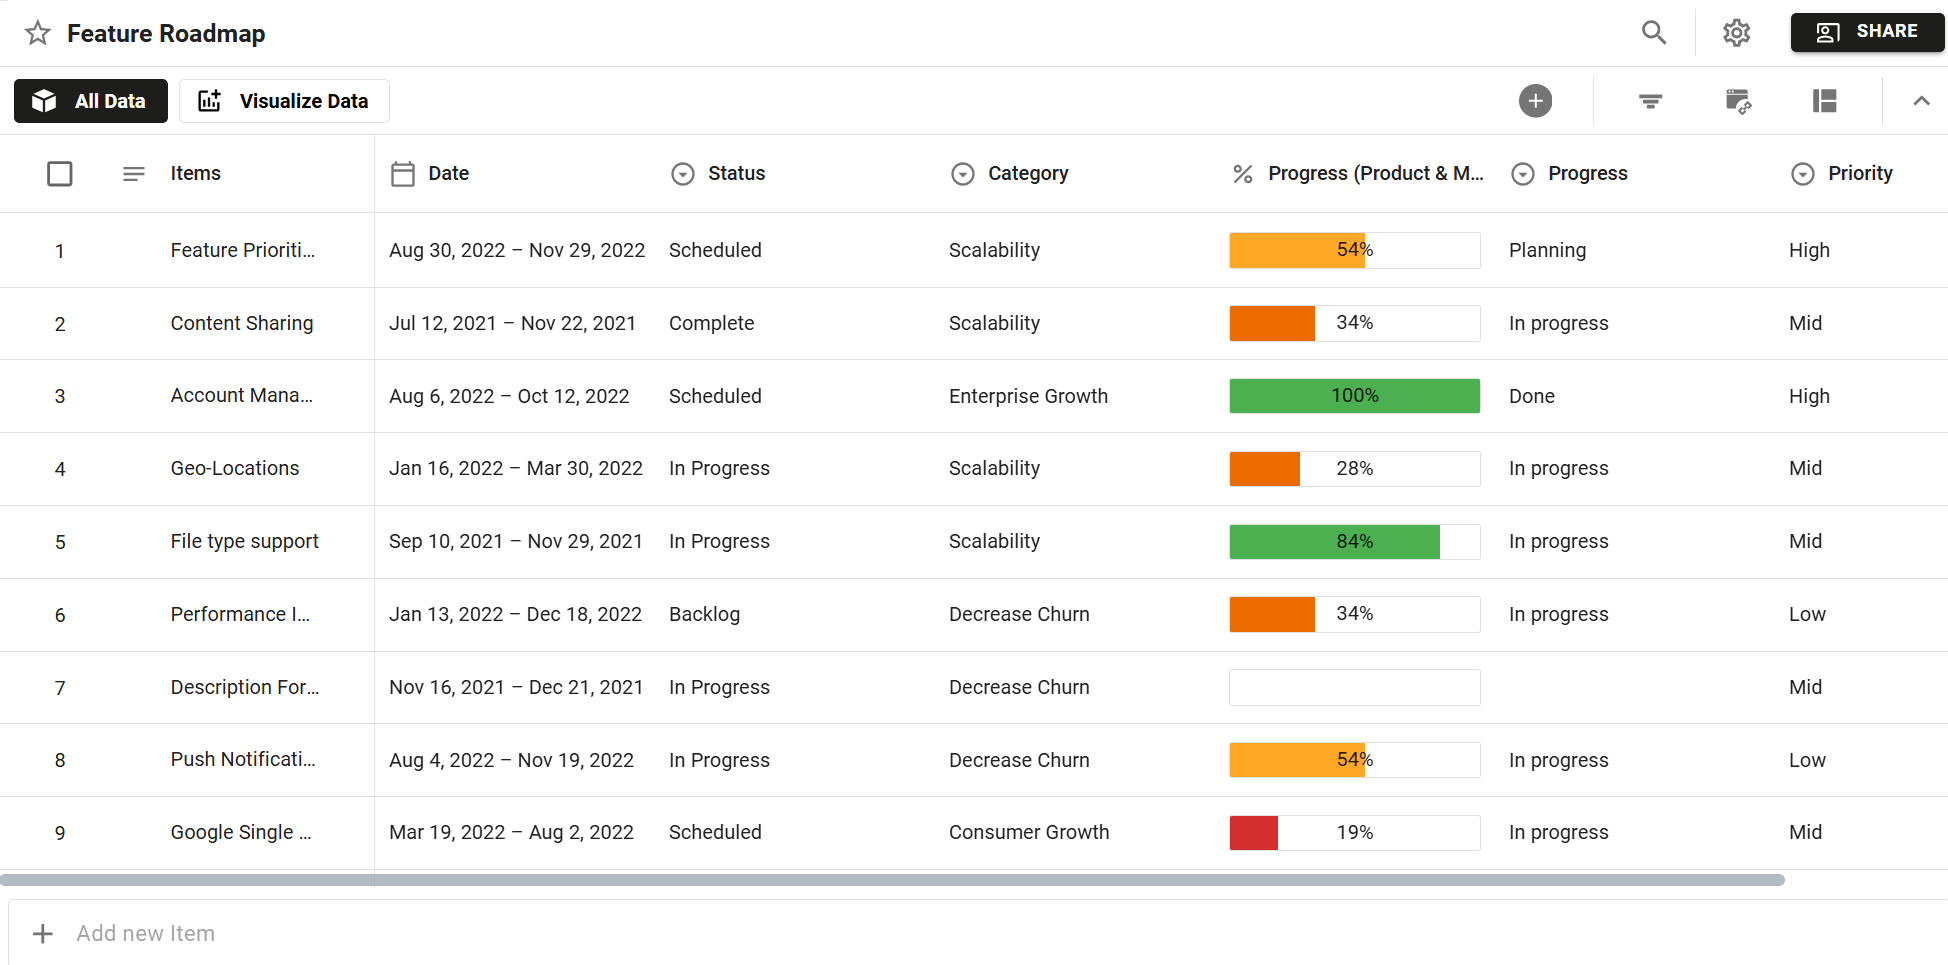This screenshot has width=1948, height=965.
Task: Click the horizontal scrollbar under the table
Action: pos(892,880)
